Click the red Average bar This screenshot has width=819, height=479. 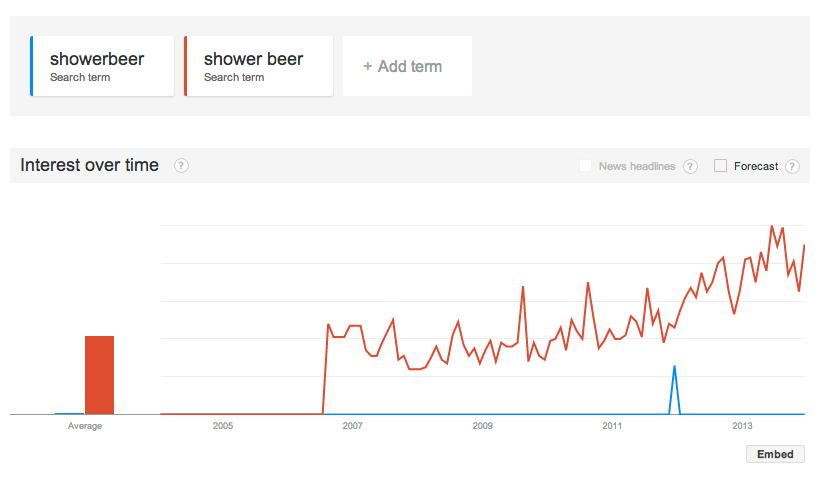99,375
